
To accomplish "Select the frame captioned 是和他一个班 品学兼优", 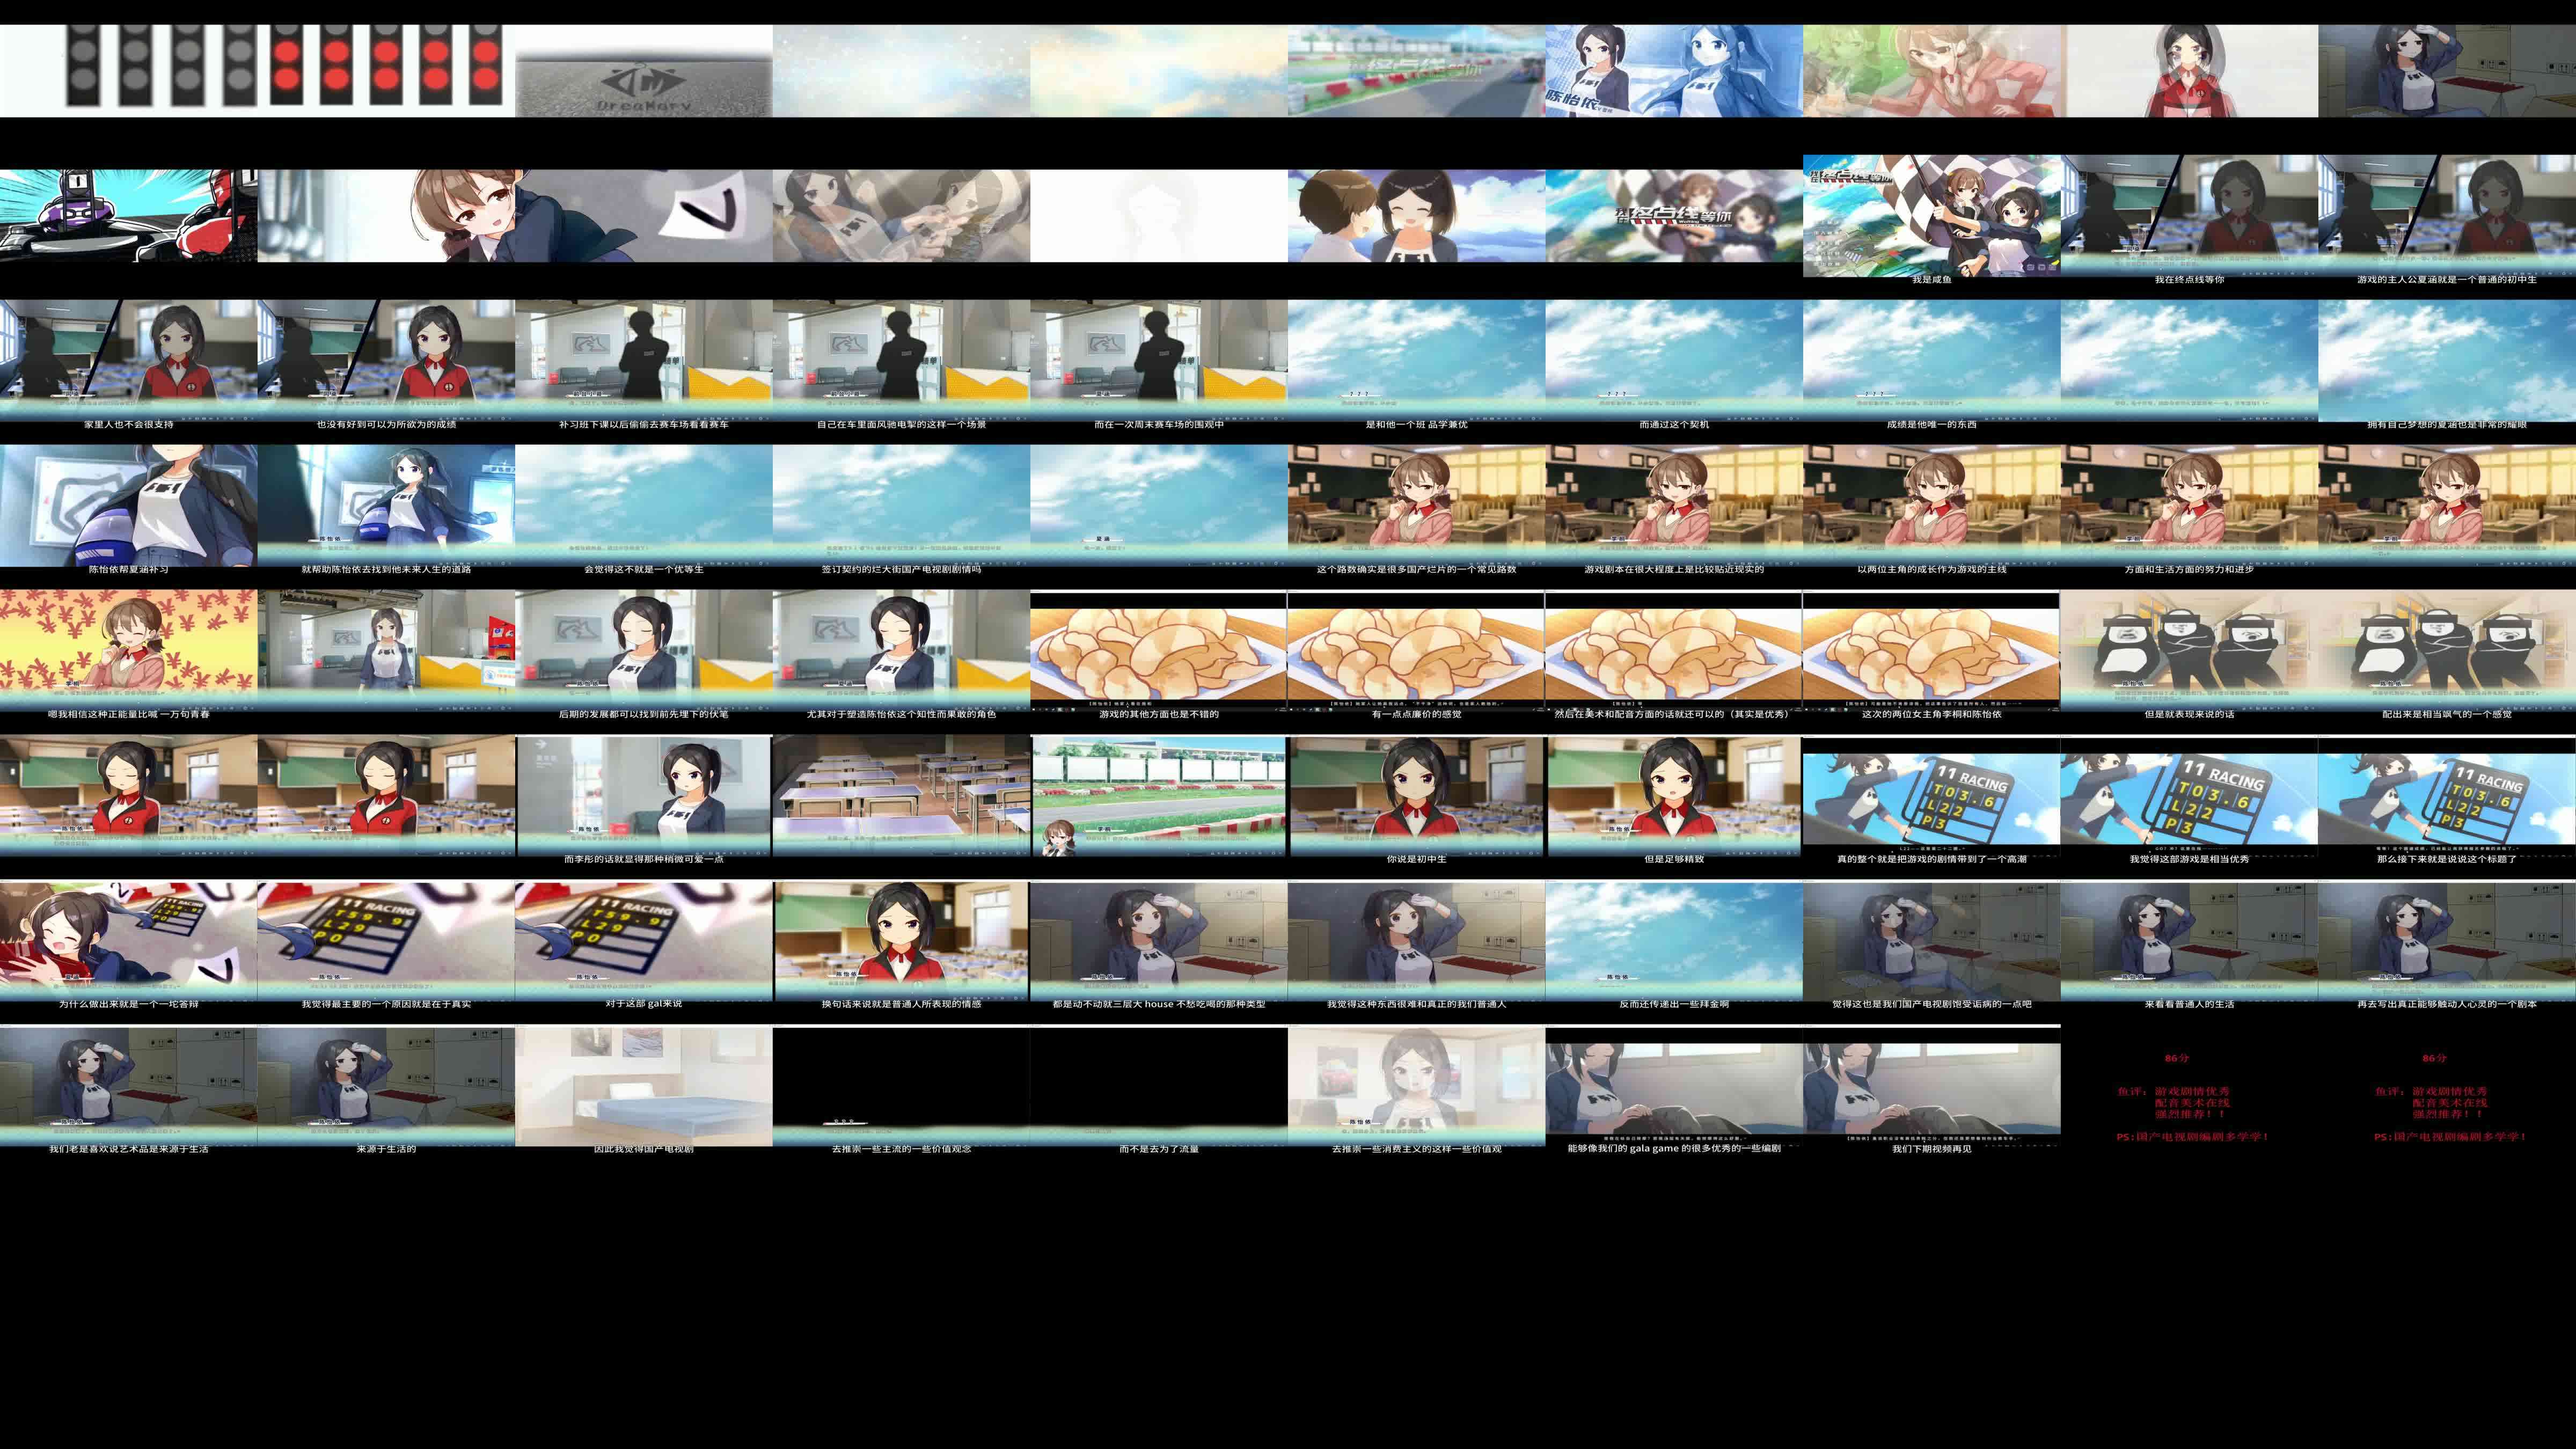I will coord(1416,361).
